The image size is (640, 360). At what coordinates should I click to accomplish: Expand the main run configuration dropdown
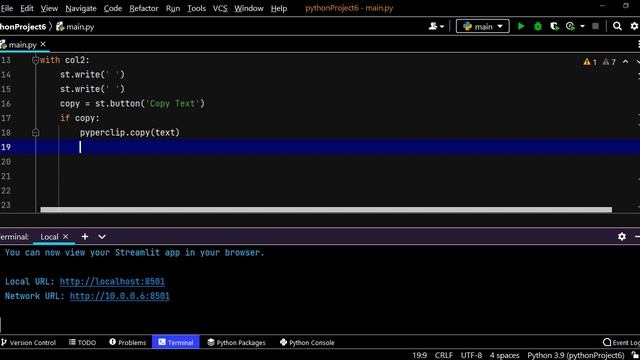[x=482, y=27]
